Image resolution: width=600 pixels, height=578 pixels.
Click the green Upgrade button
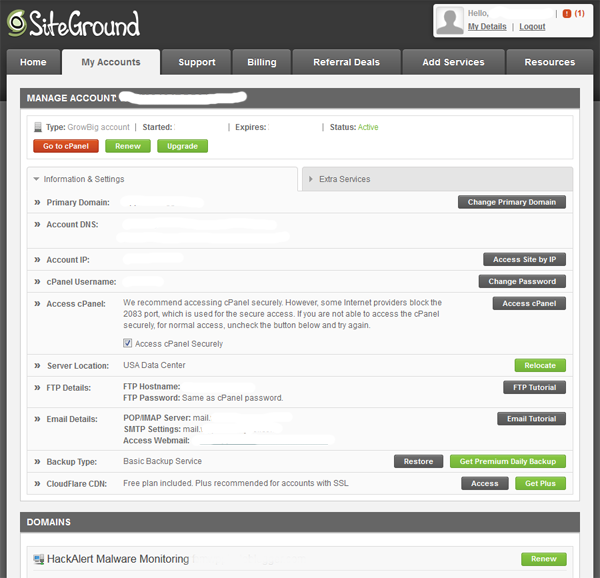point(183,146)
